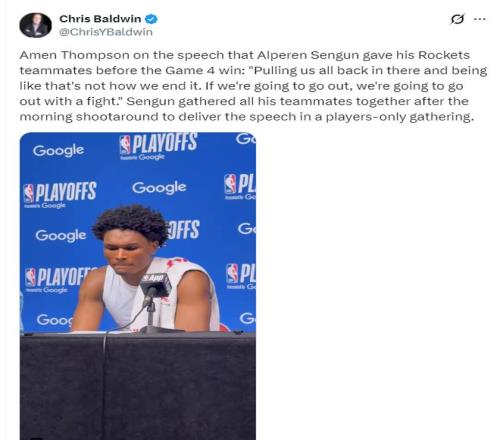Open the three-dot more options menu

click(480, 19)
